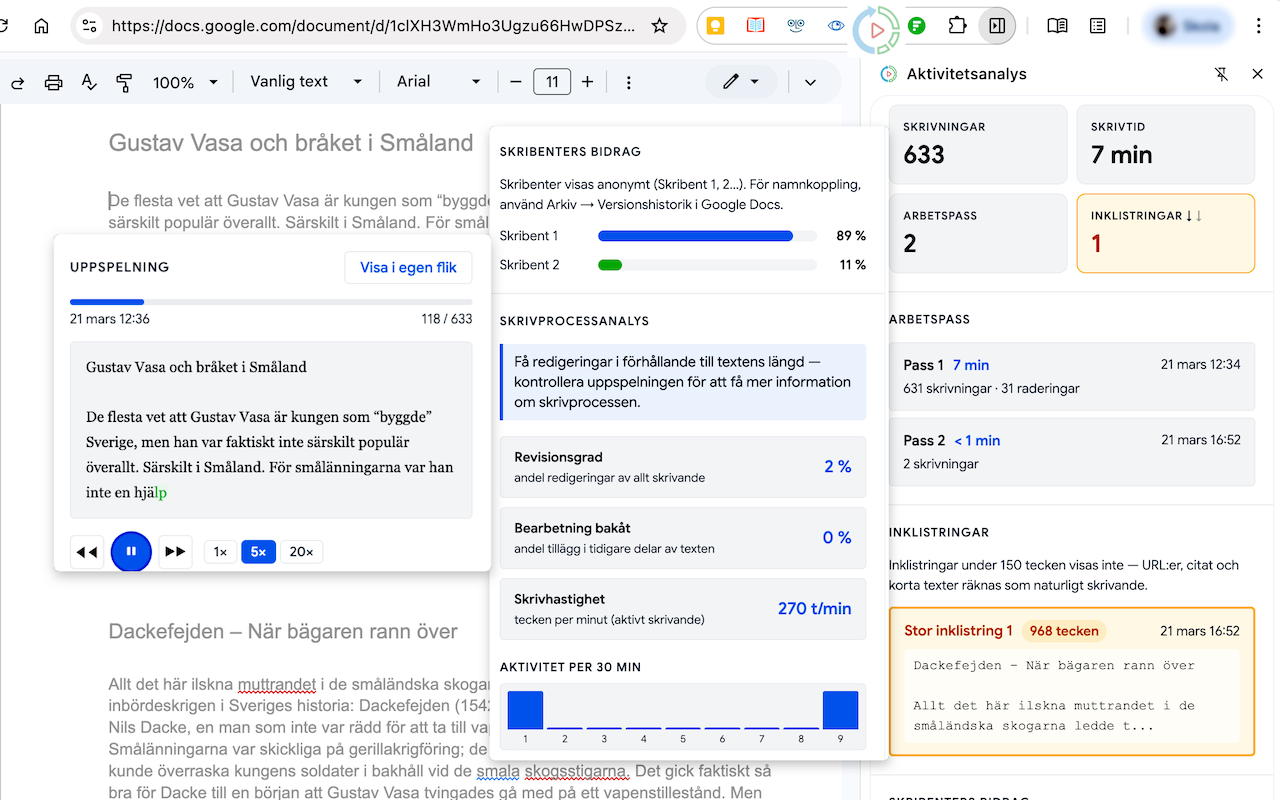Open the browser home page

[41, 26]
